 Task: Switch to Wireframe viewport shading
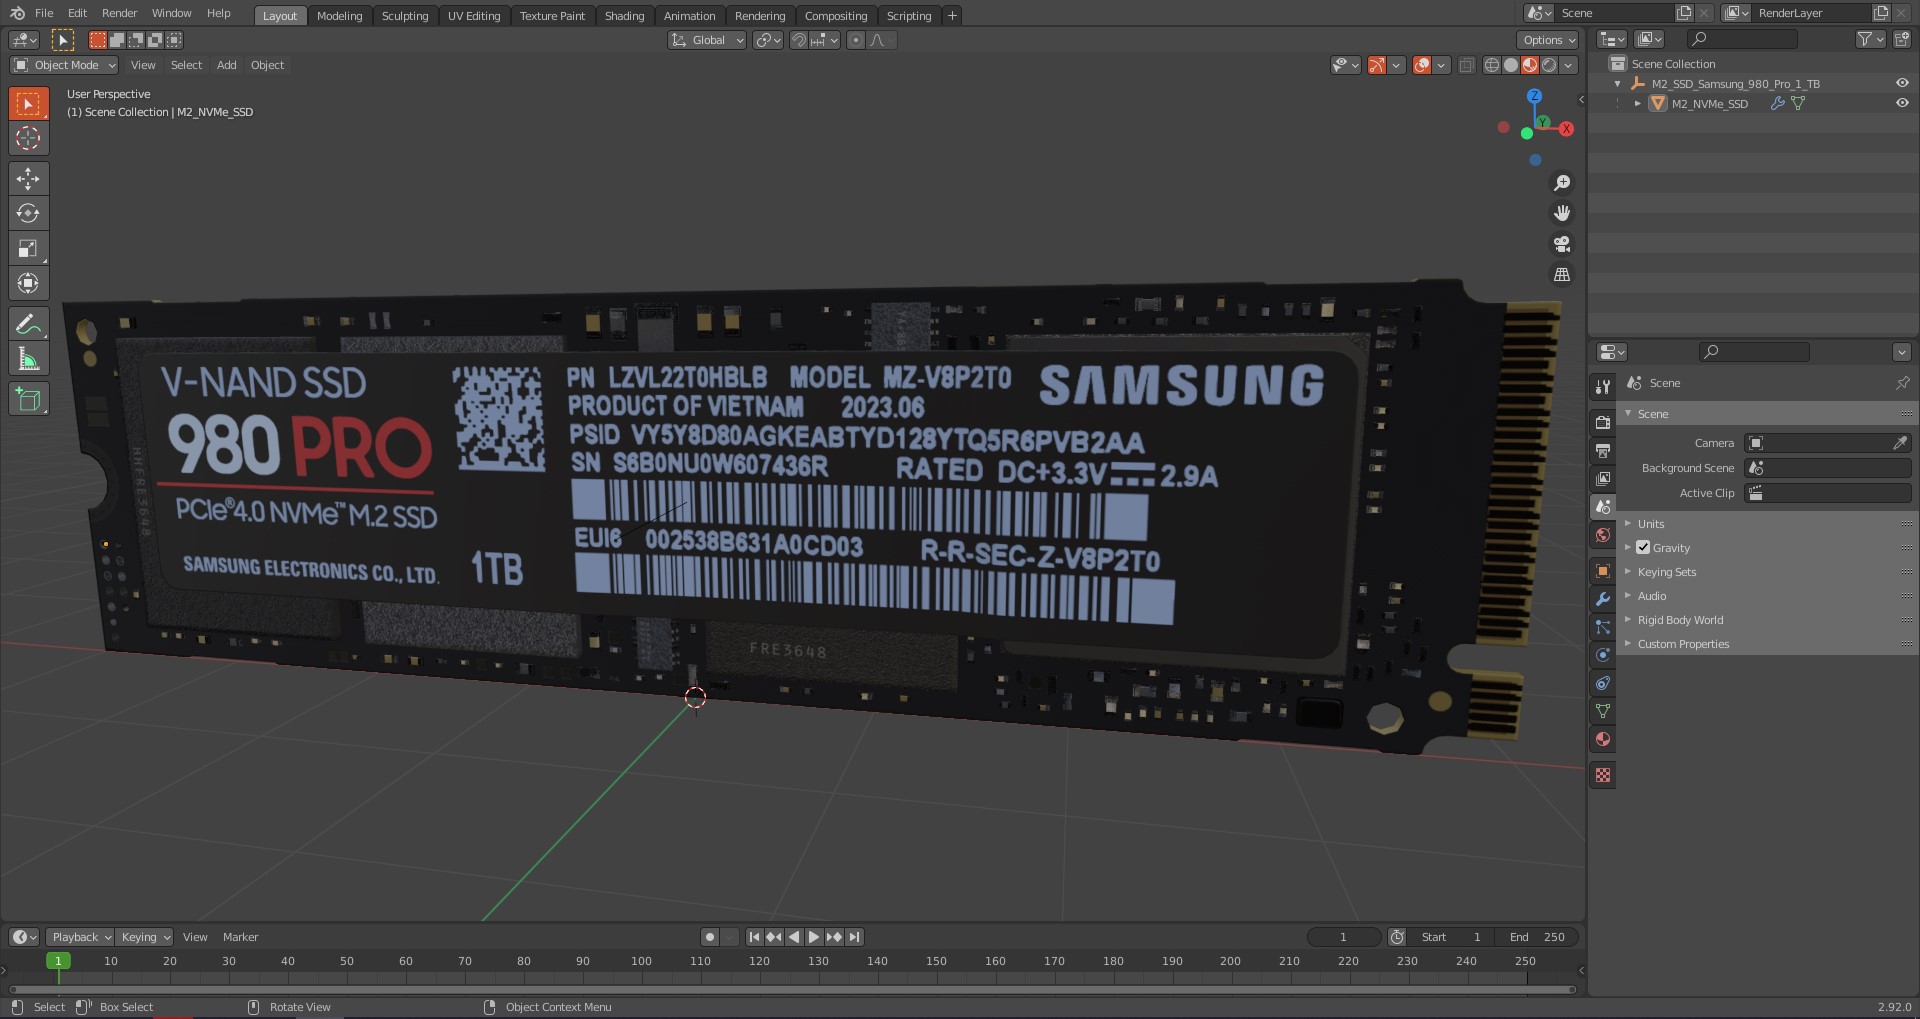click(1491, 65)
